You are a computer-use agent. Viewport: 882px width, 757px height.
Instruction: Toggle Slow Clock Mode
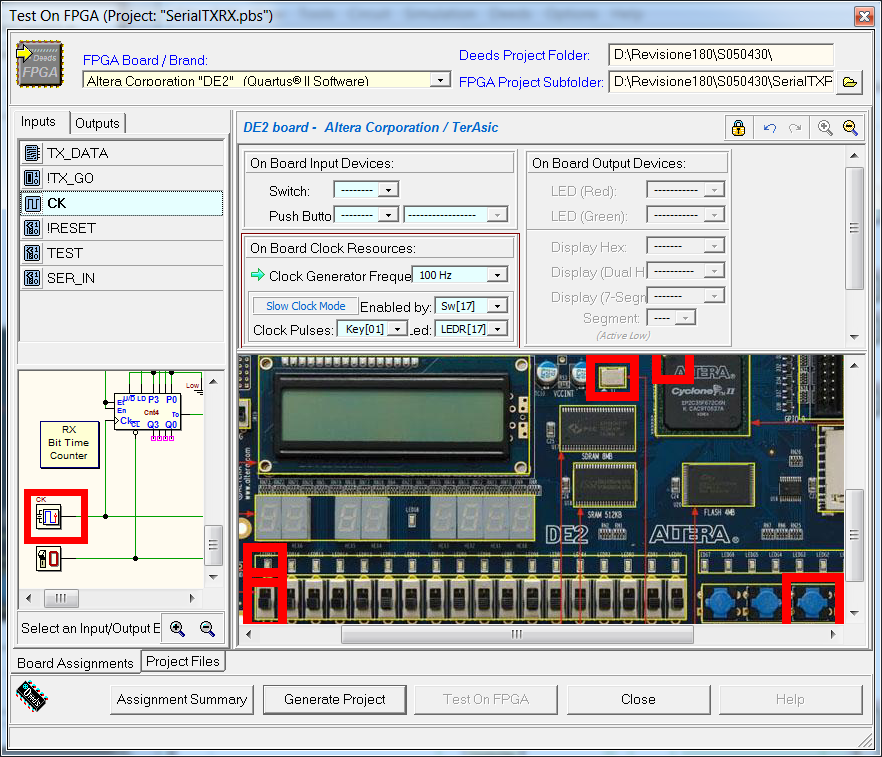[305, 306]
